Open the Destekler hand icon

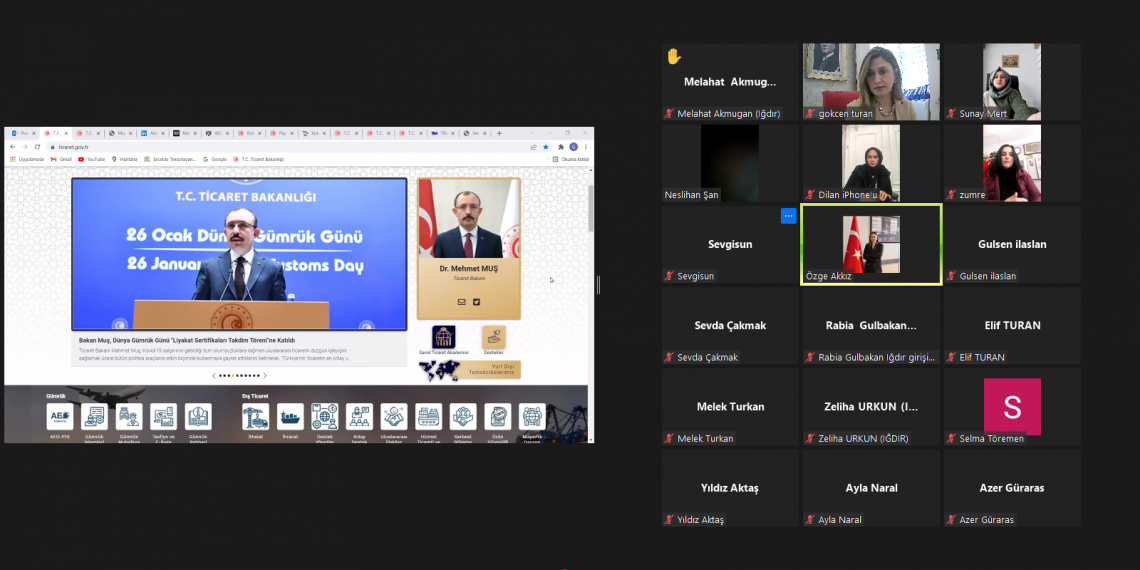coord(493,338)
